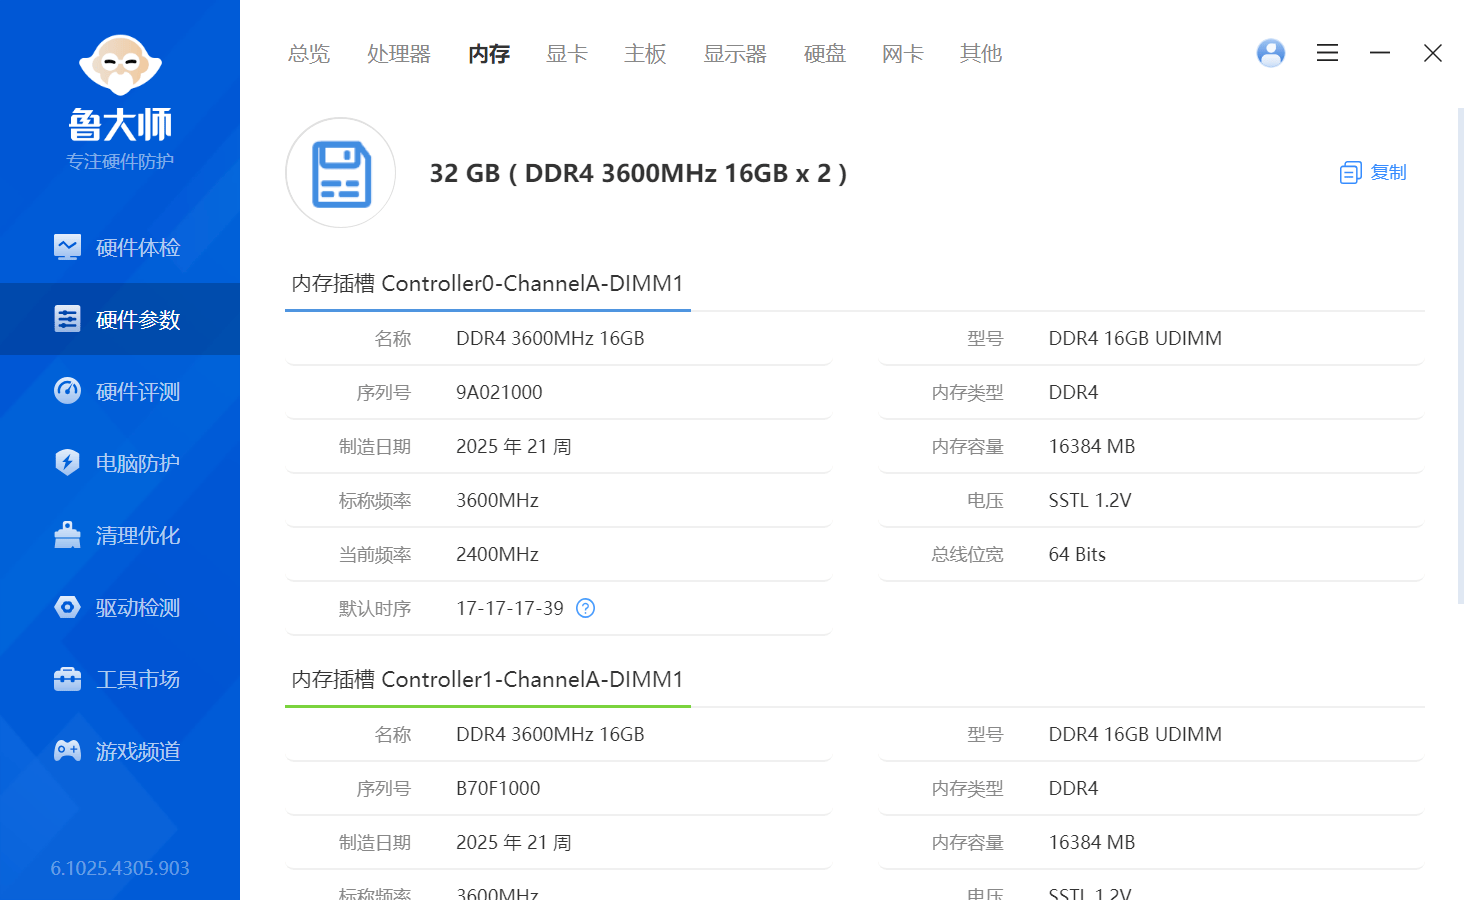
Task: Click the vertical scrollbar on right edge
Action: [1461, 355]
